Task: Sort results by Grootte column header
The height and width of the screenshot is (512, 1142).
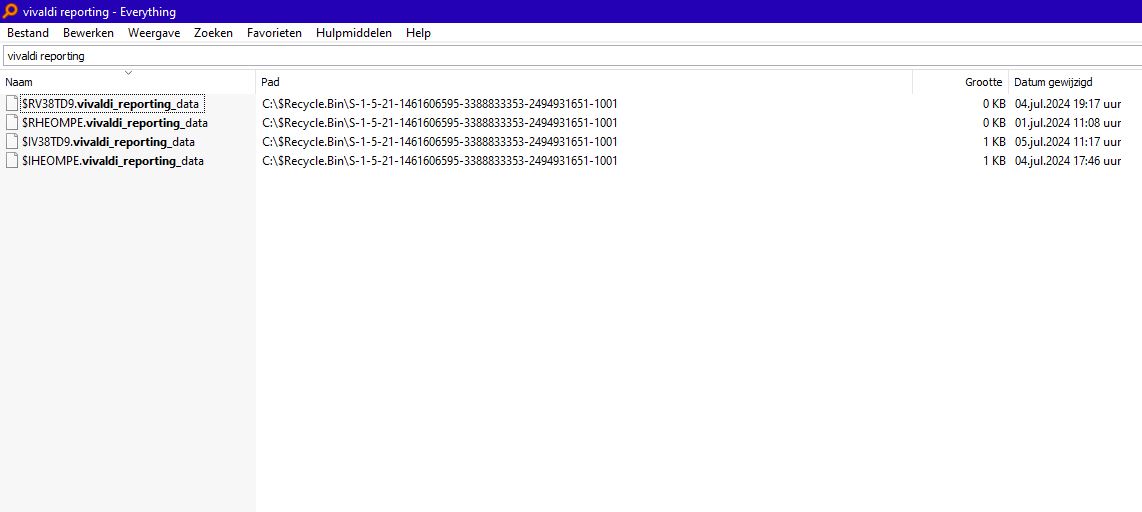Action: (961, 82)
